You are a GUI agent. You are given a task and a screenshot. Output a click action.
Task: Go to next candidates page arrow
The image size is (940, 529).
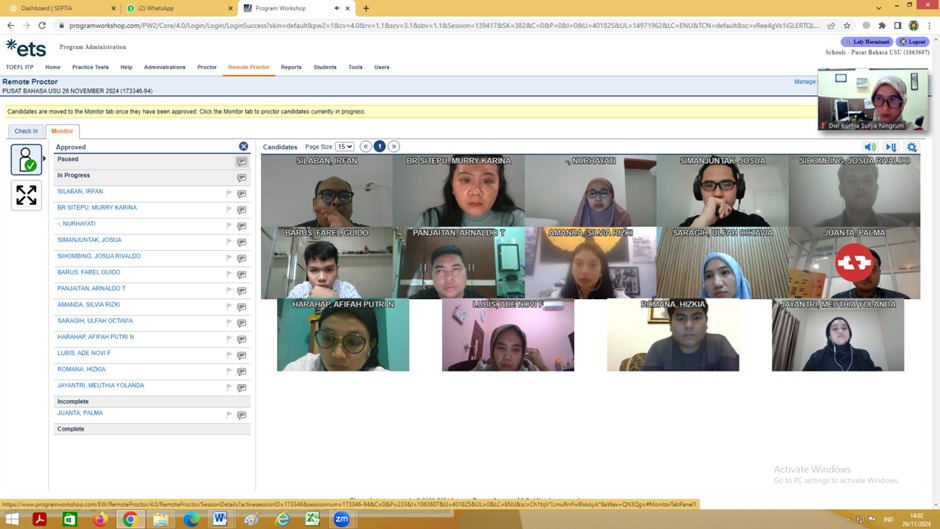point(394,146)
